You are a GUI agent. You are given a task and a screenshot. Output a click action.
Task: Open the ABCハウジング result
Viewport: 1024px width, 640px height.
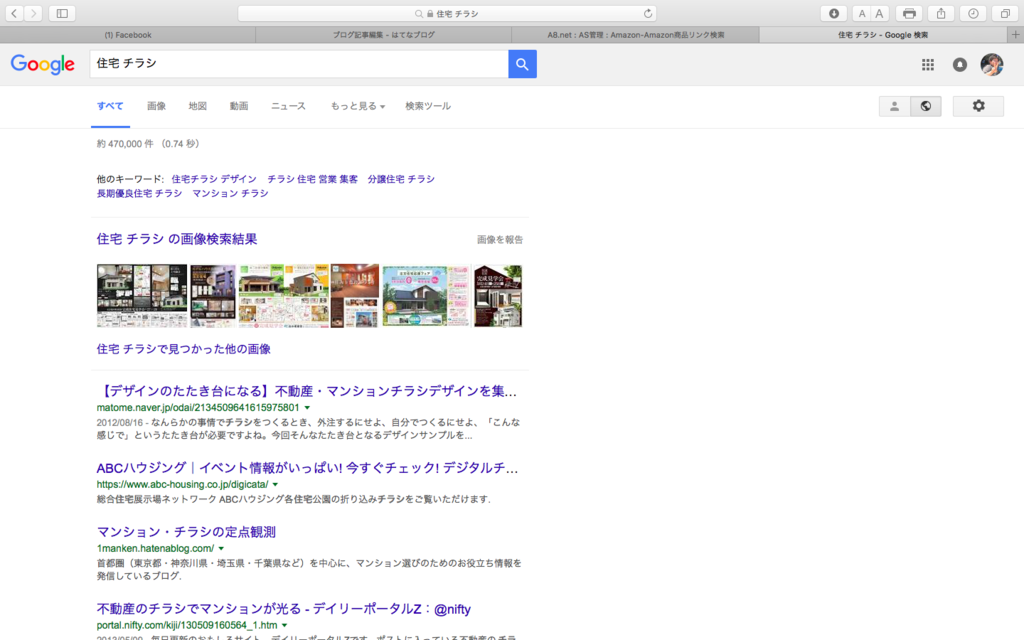[x=307, y=468]
